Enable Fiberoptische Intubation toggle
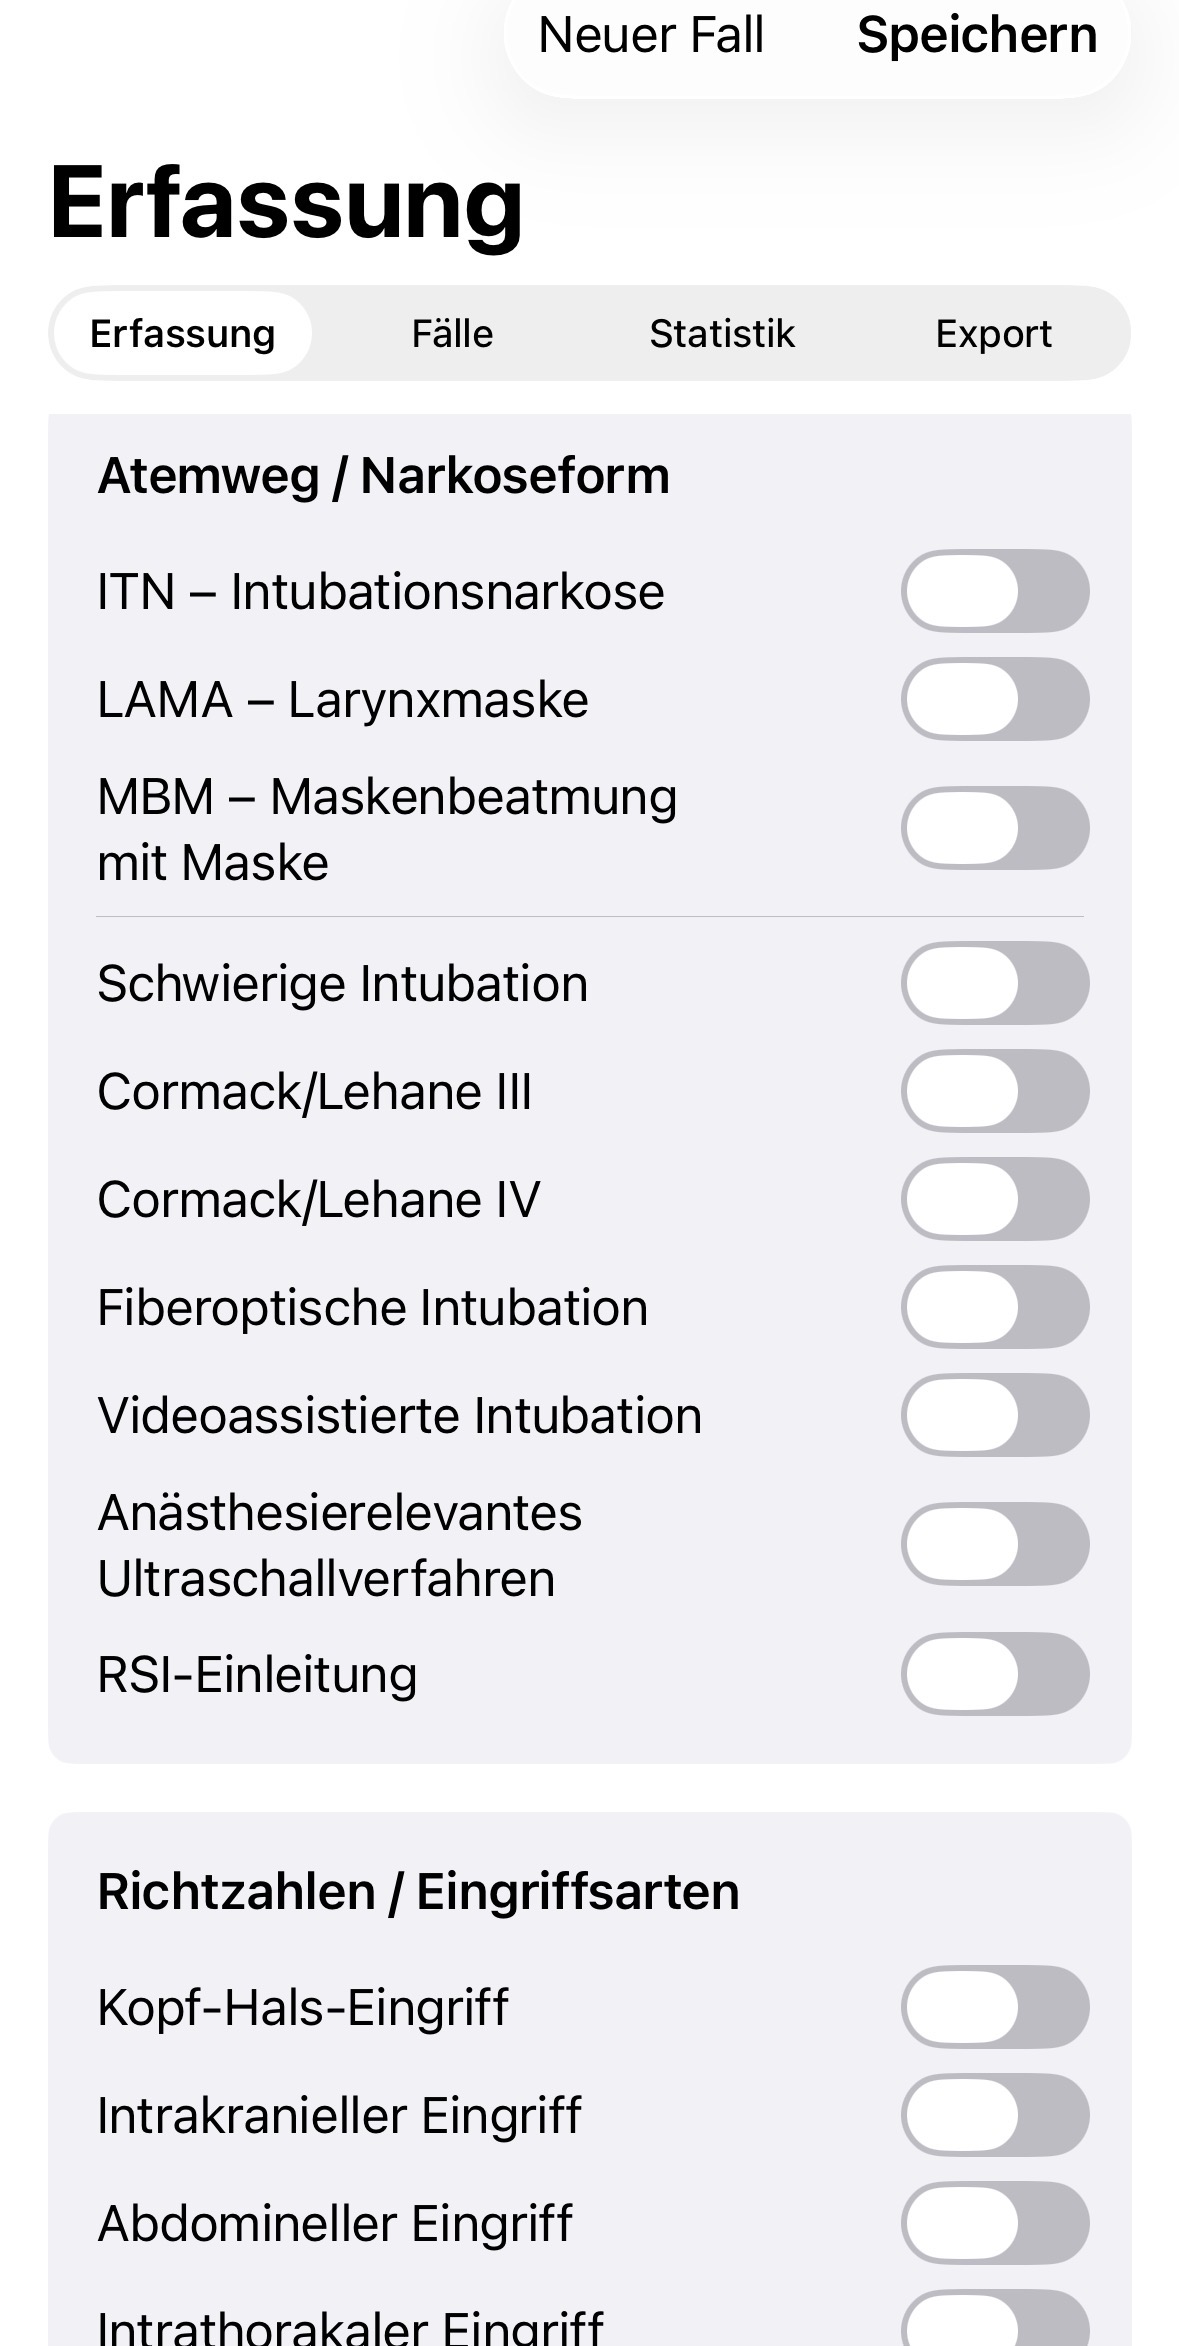 (x=994, y=1307)
